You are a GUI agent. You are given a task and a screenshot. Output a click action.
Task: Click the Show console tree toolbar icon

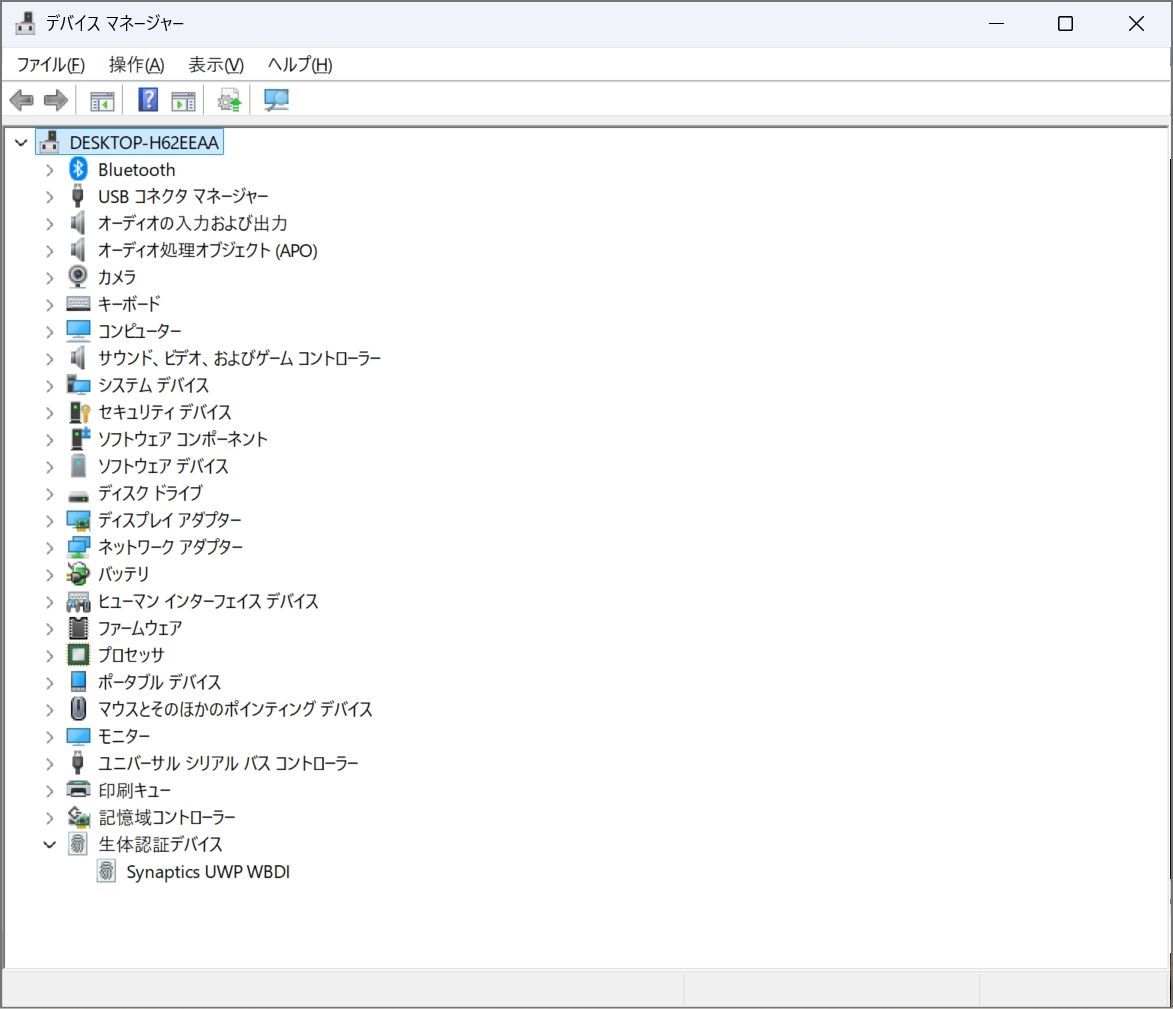(100, 99)
